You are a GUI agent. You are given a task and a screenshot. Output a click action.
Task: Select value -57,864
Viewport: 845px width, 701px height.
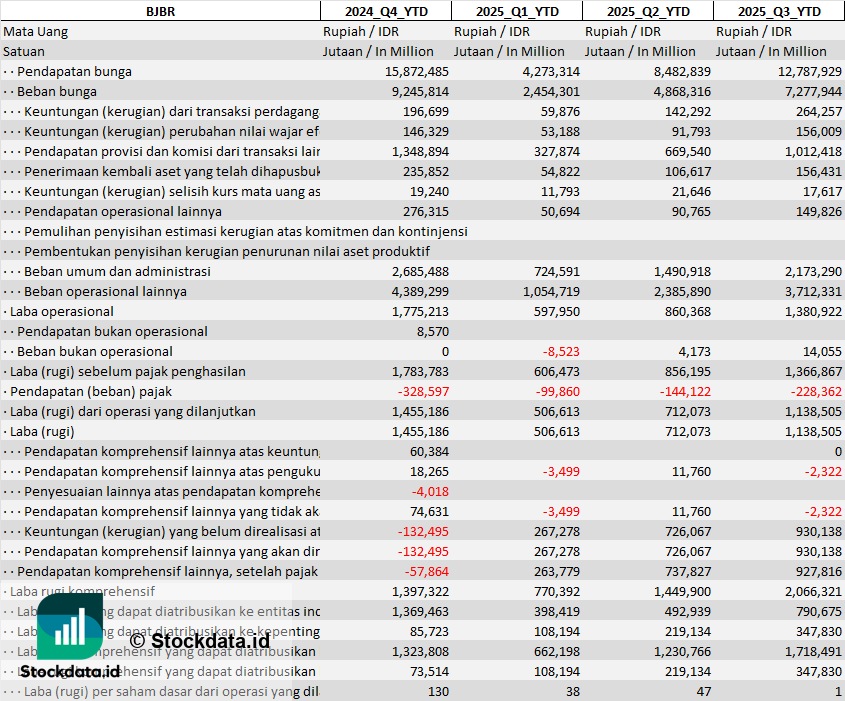427,571
